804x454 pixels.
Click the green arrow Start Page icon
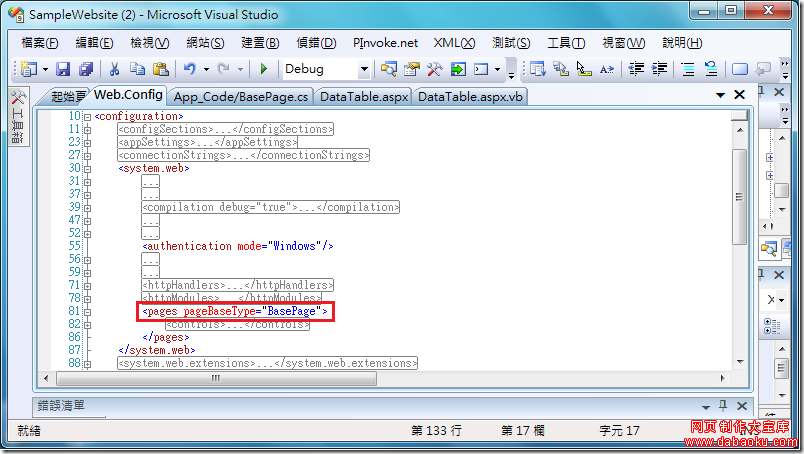[458, 69]
